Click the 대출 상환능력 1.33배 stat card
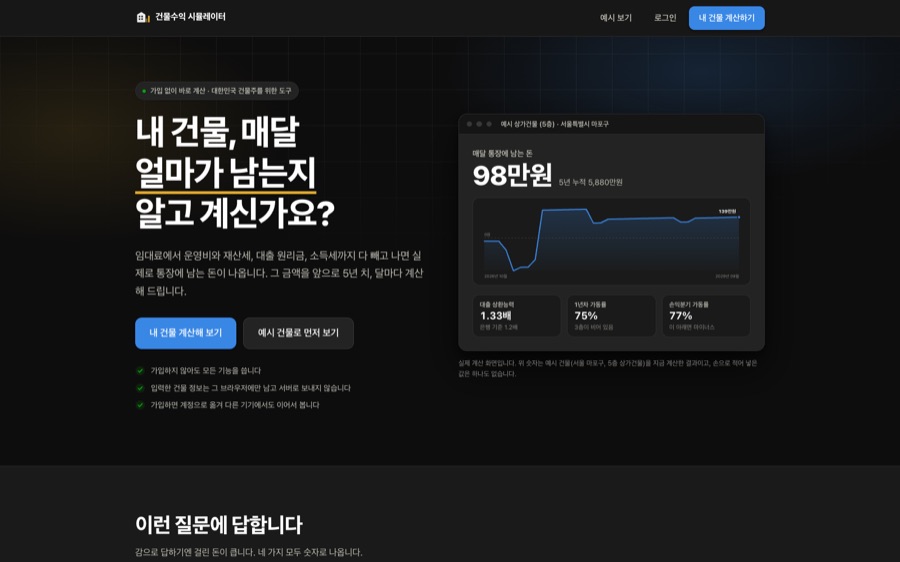The image size is (900, 562). point(517,316)
